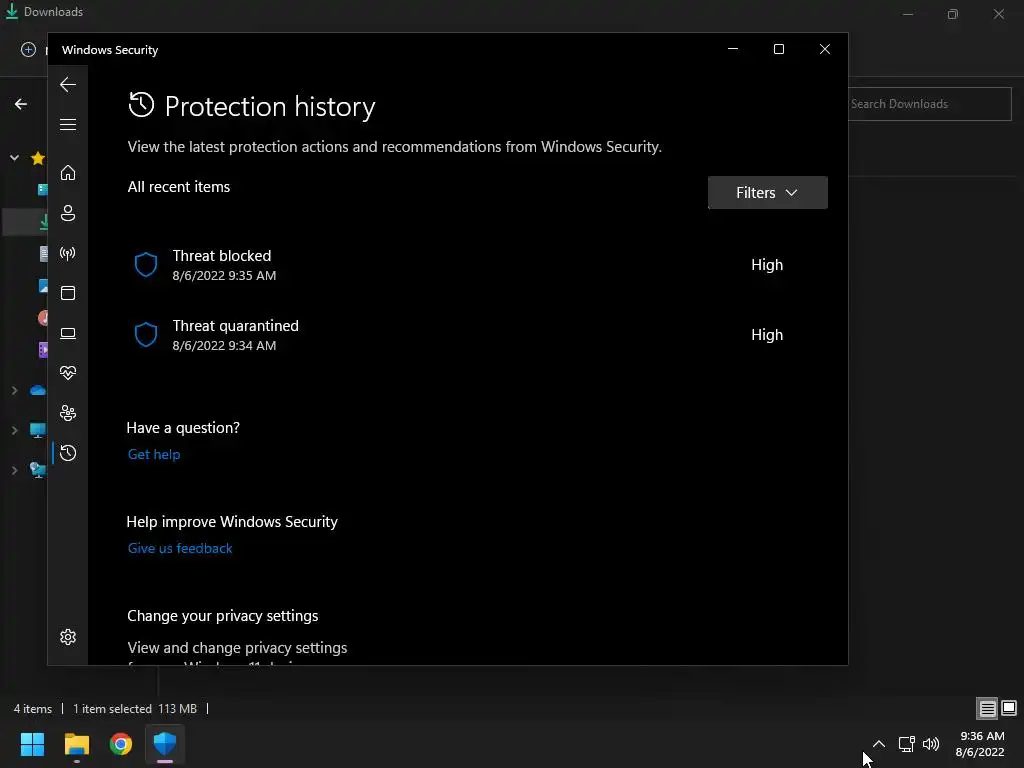
Task: Open volume tray icon
Action: 931,744
